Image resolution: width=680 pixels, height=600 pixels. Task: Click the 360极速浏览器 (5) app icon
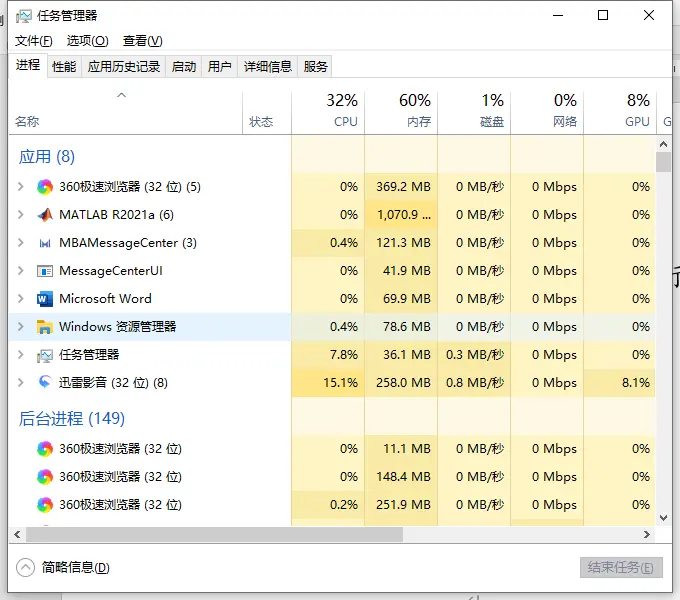(45, 187)
